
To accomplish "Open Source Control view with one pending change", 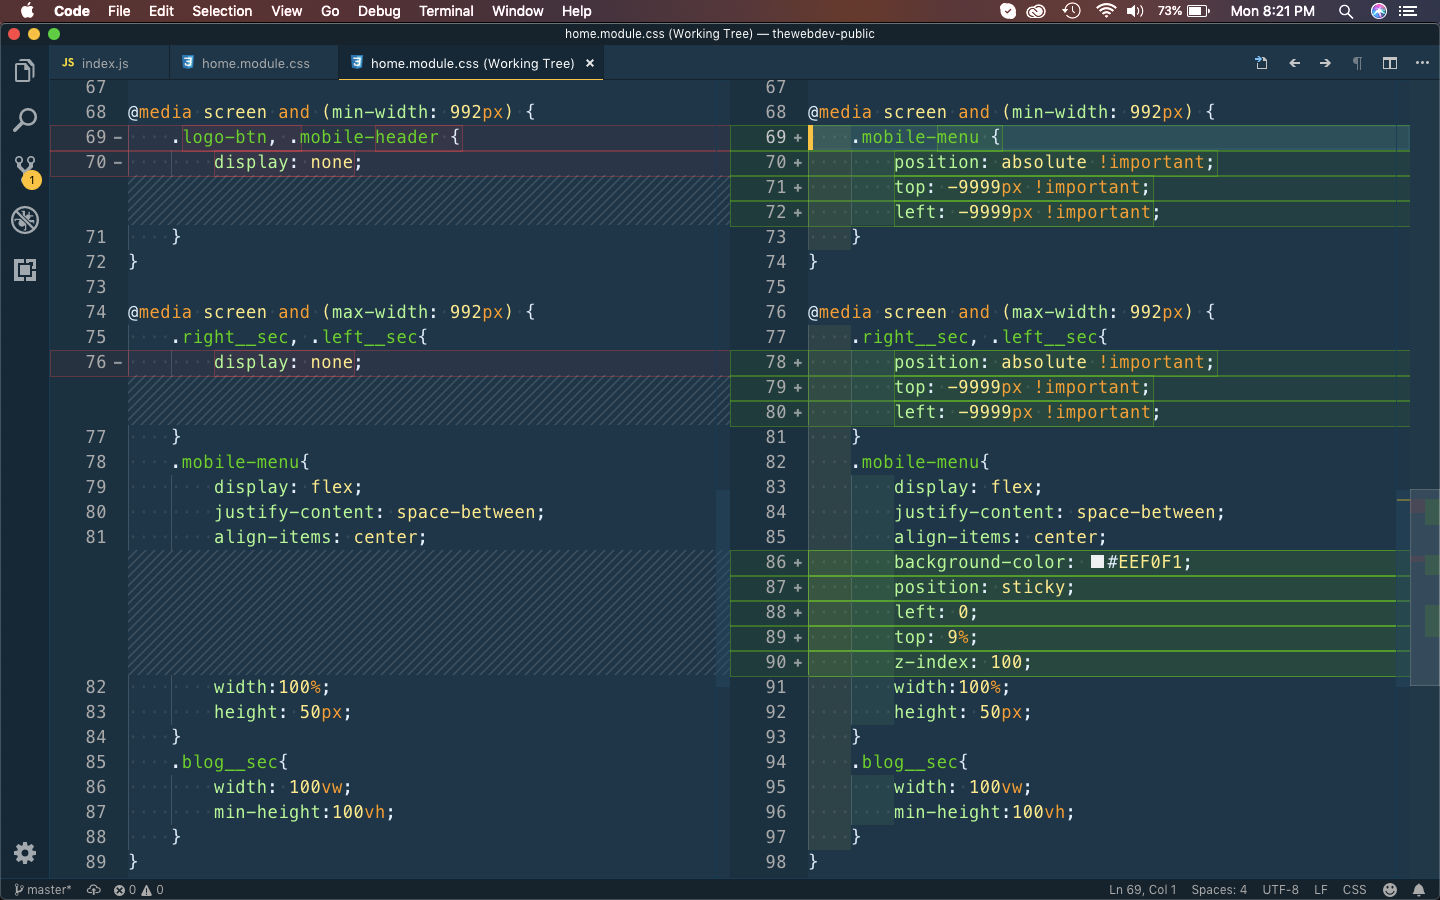I will [x=25, y=171].
